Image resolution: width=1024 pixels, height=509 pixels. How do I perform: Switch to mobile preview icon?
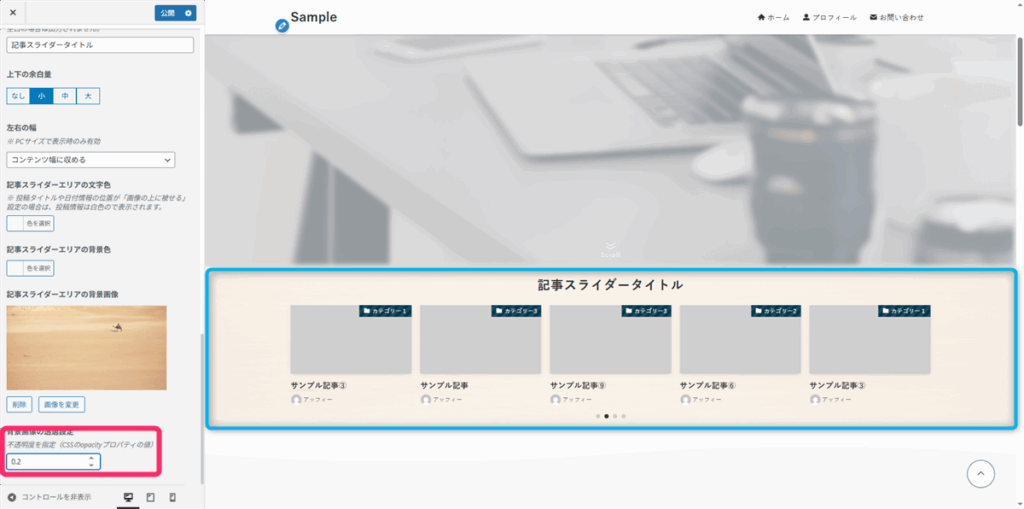click(172, 497)
